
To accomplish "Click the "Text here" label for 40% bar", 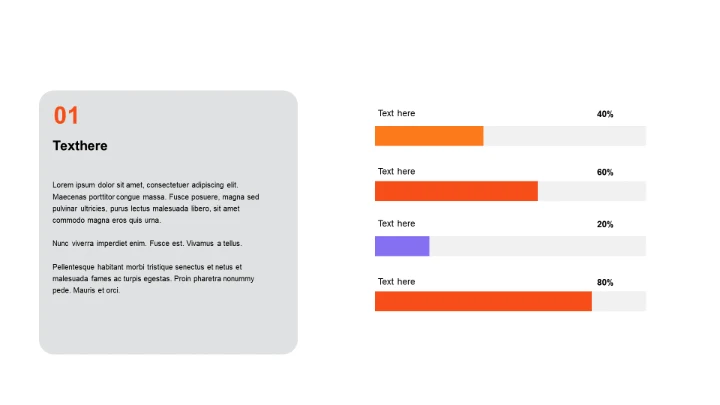I will (x=396, y=114).
